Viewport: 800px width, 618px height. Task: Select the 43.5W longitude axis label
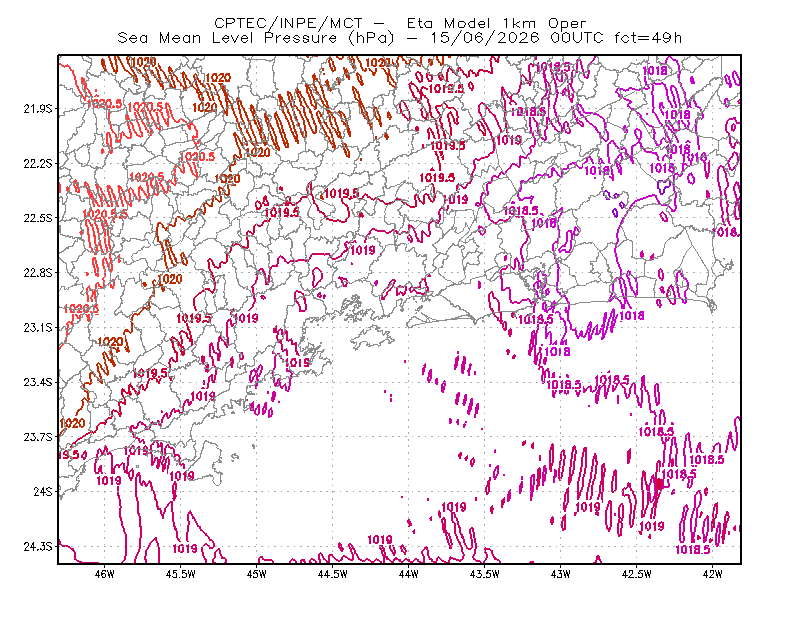point(485,574)
